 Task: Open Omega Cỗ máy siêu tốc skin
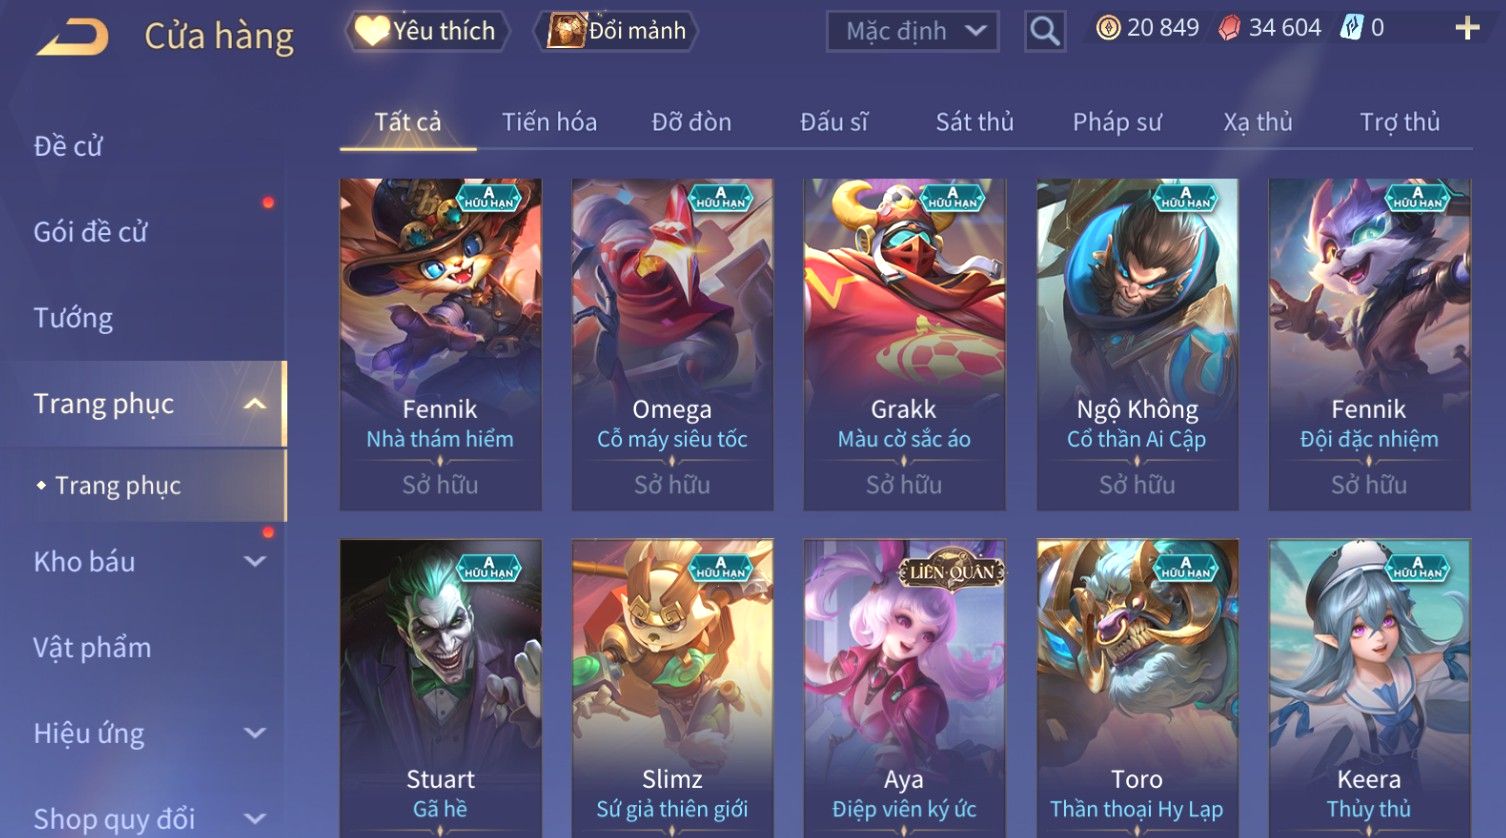(x=672, y=344)
